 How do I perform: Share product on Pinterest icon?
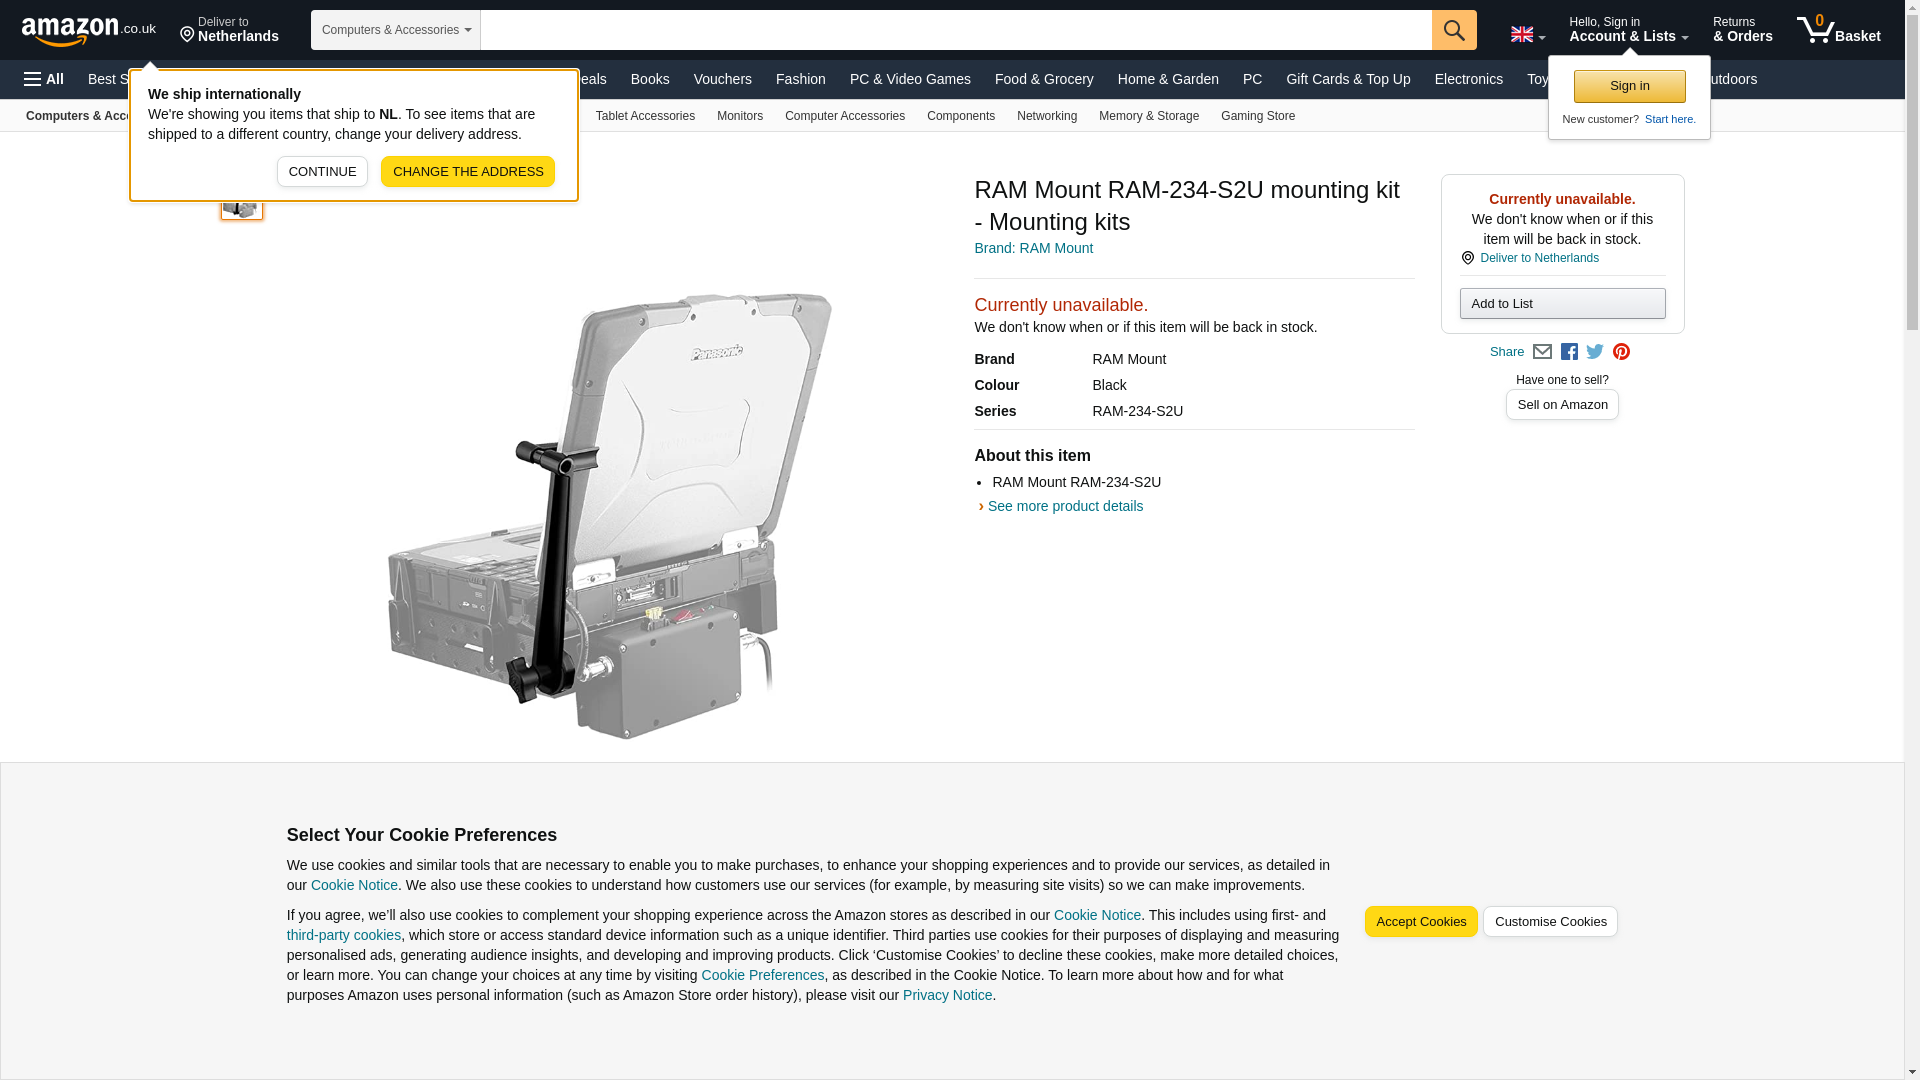click(1621, 352)
